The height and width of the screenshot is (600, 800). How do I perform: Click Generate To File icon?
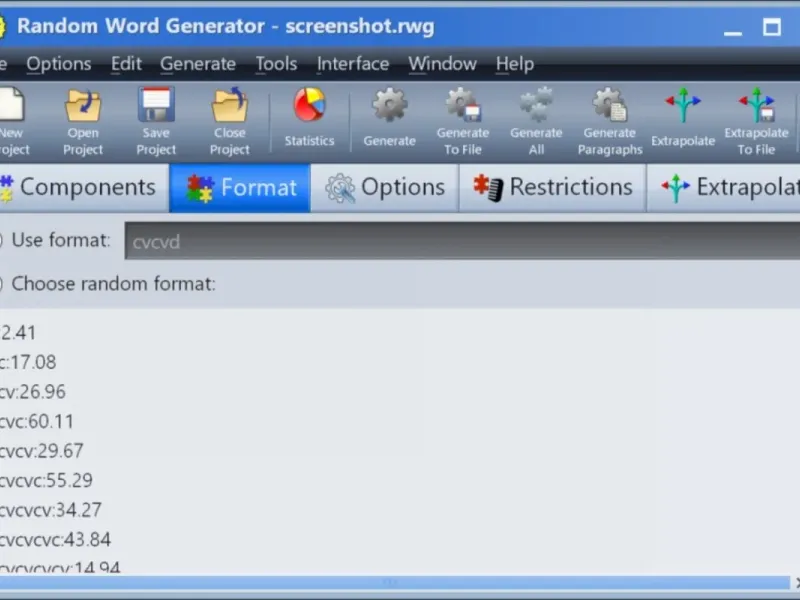[463, 105]
